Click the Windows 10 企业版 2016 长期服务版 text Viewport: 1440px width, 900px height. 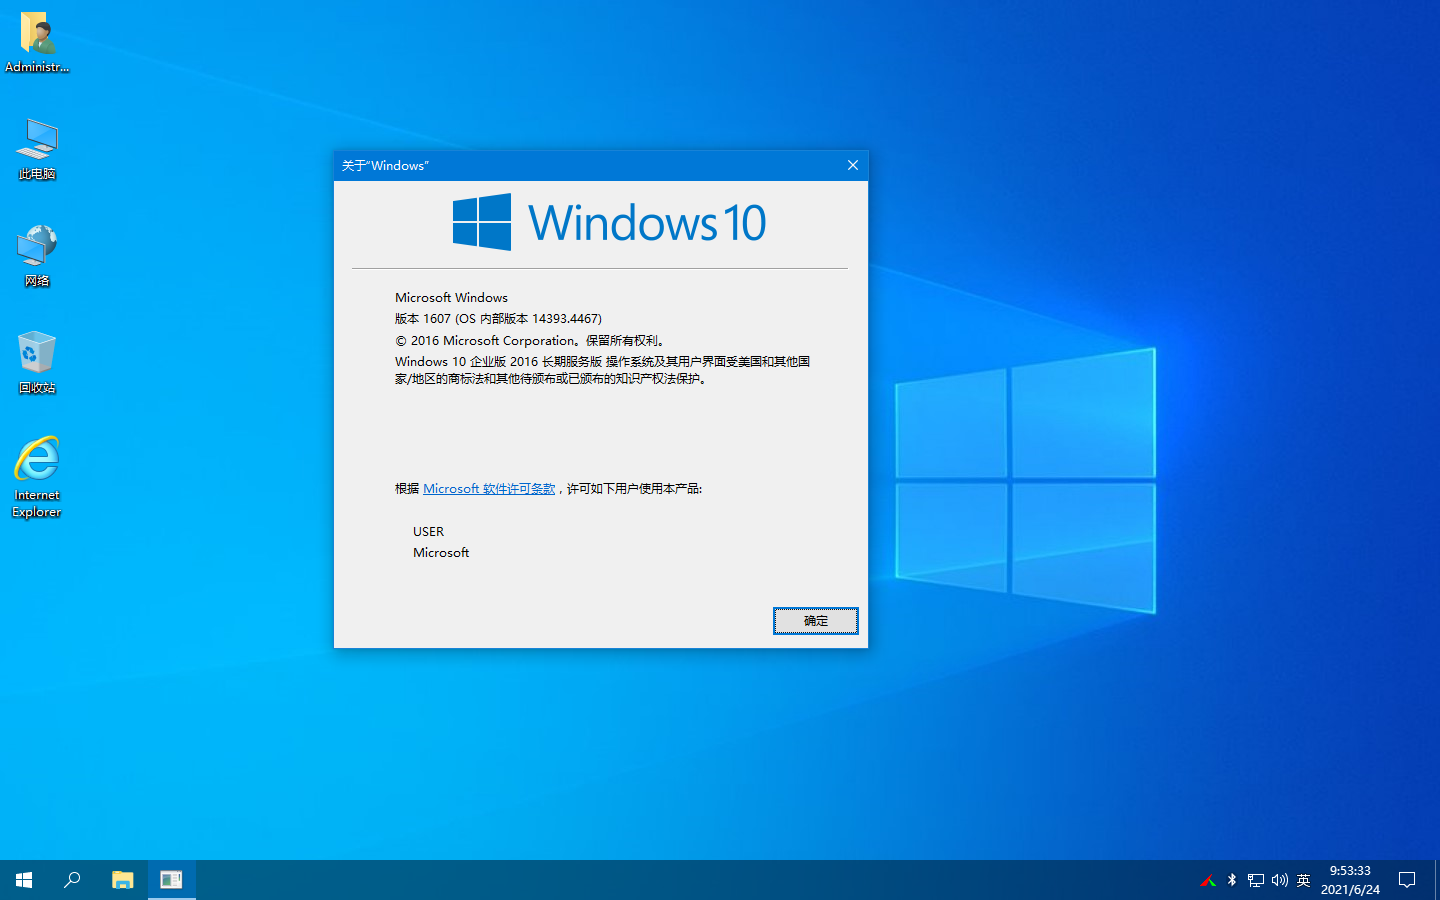click(x=498, y=362)
